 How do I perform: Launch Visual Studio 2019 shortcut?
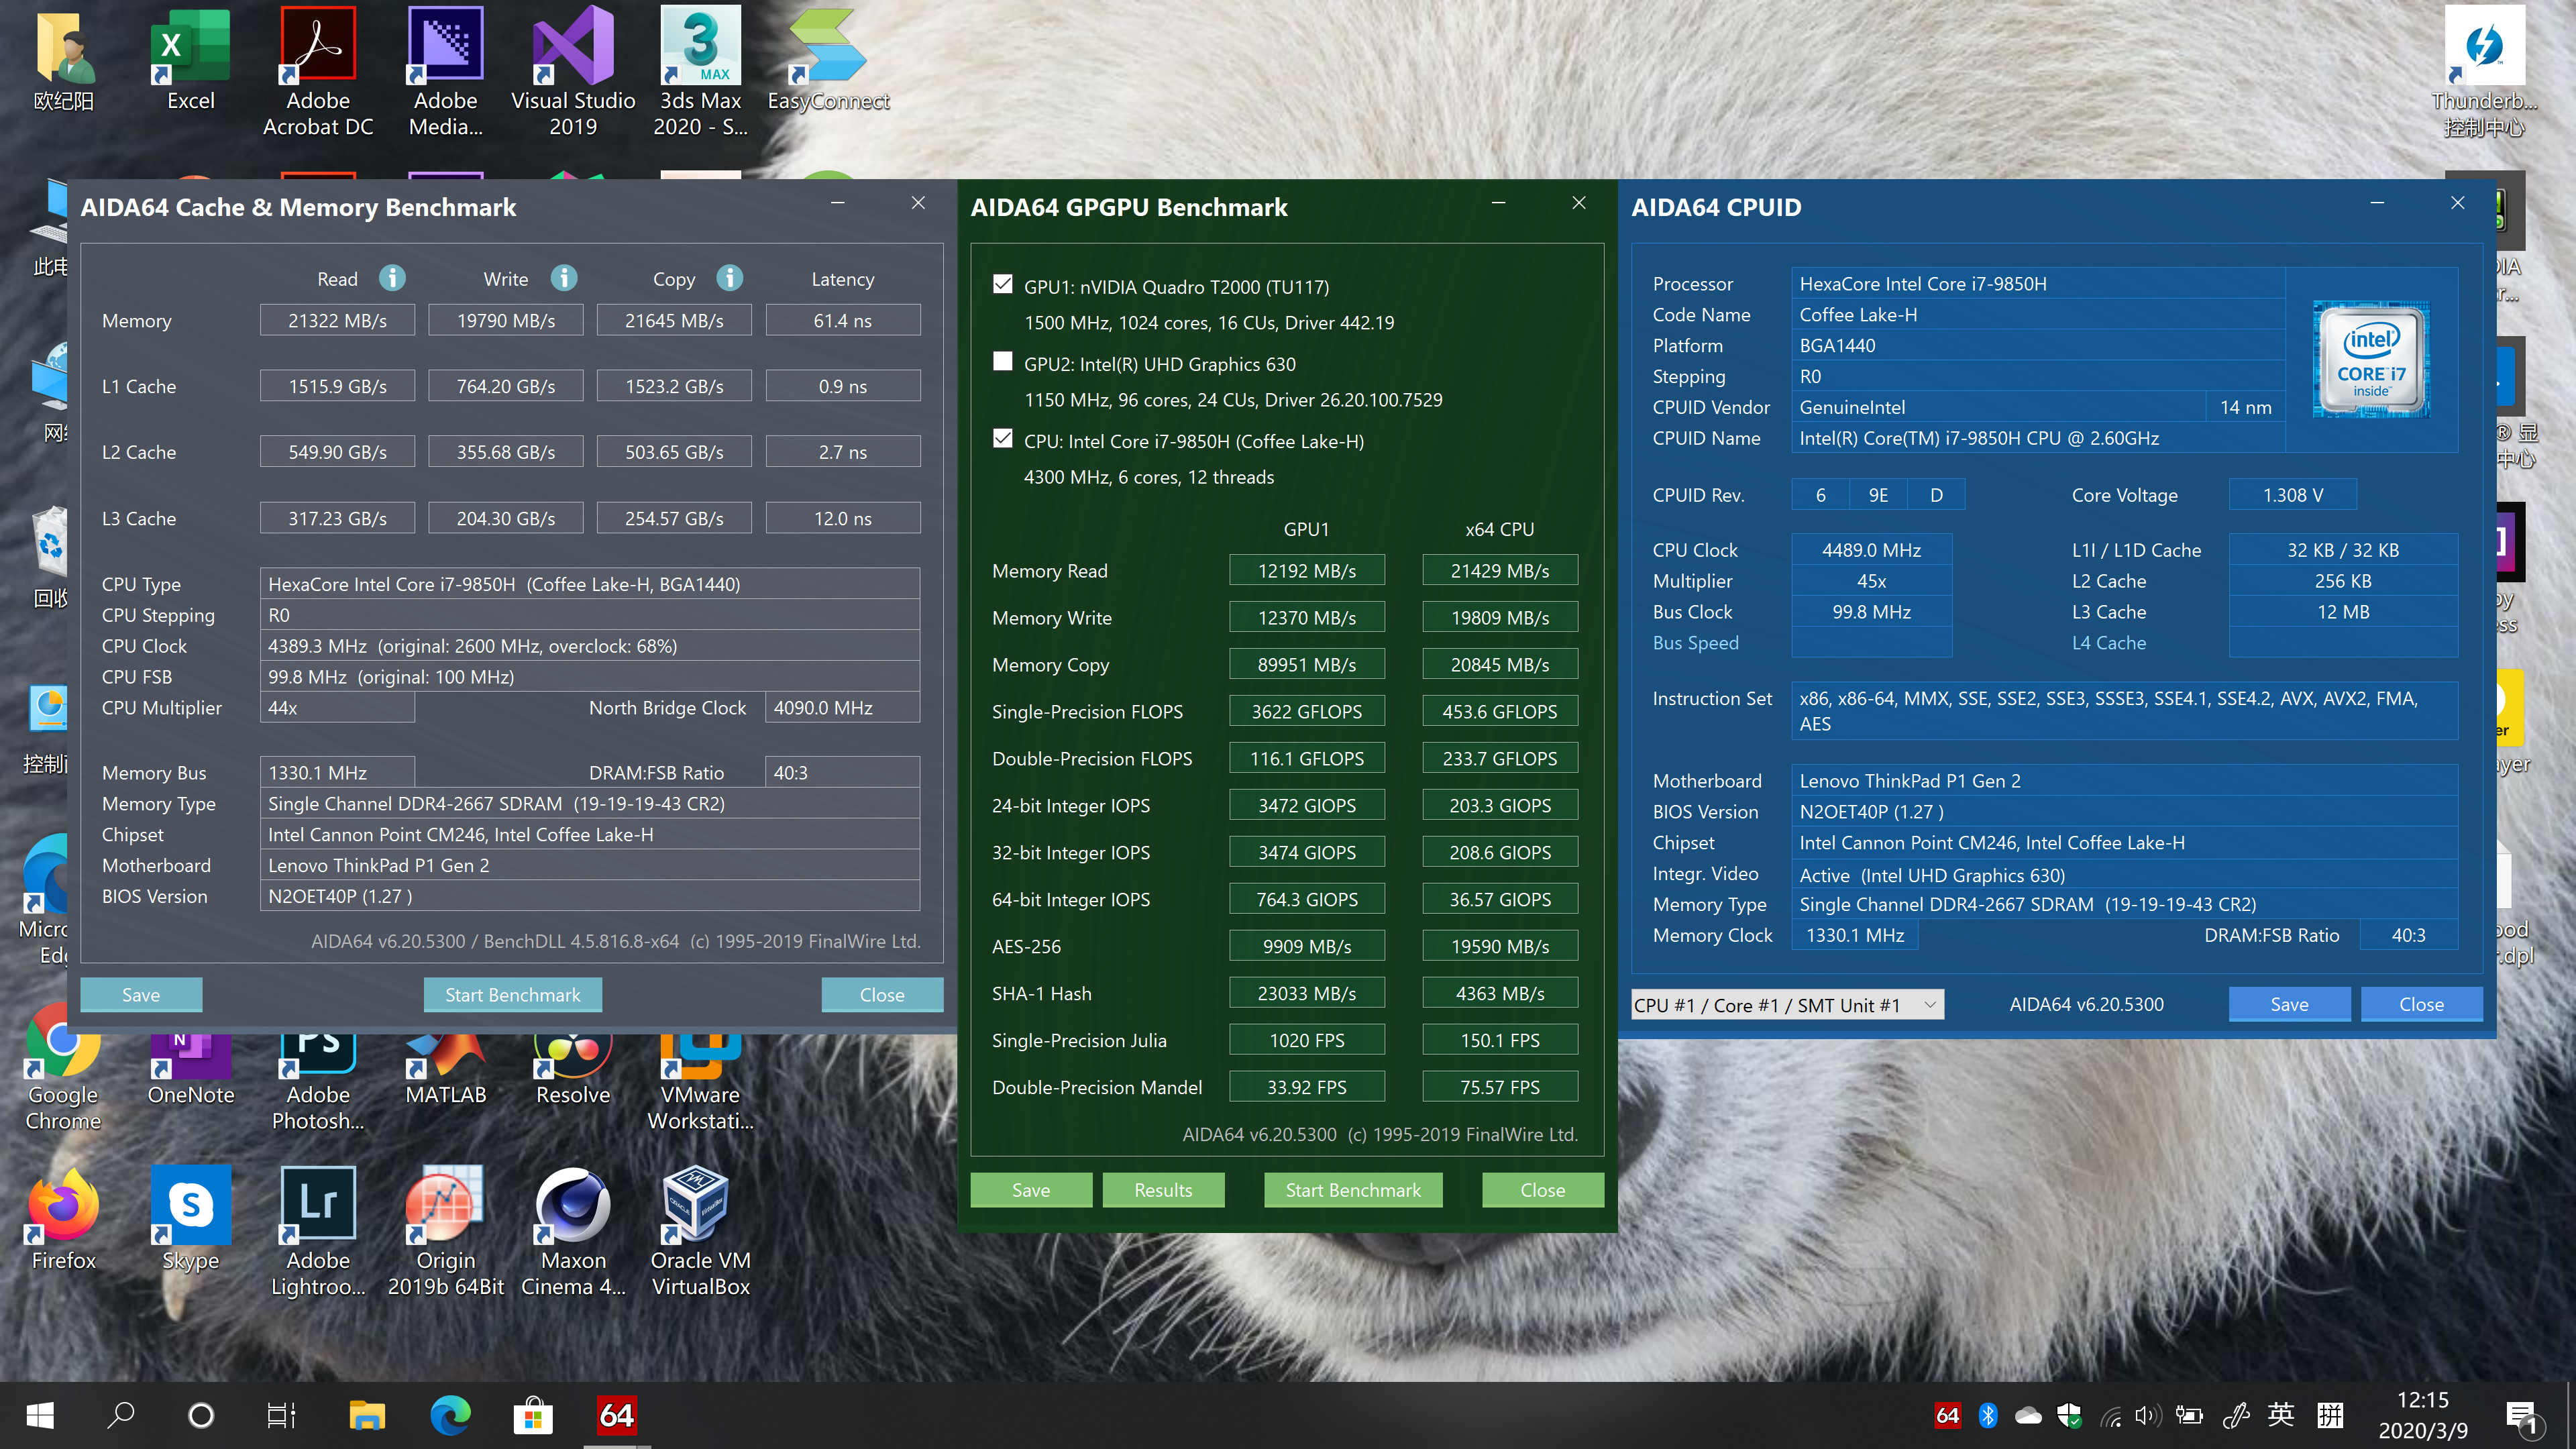[573, 72]
